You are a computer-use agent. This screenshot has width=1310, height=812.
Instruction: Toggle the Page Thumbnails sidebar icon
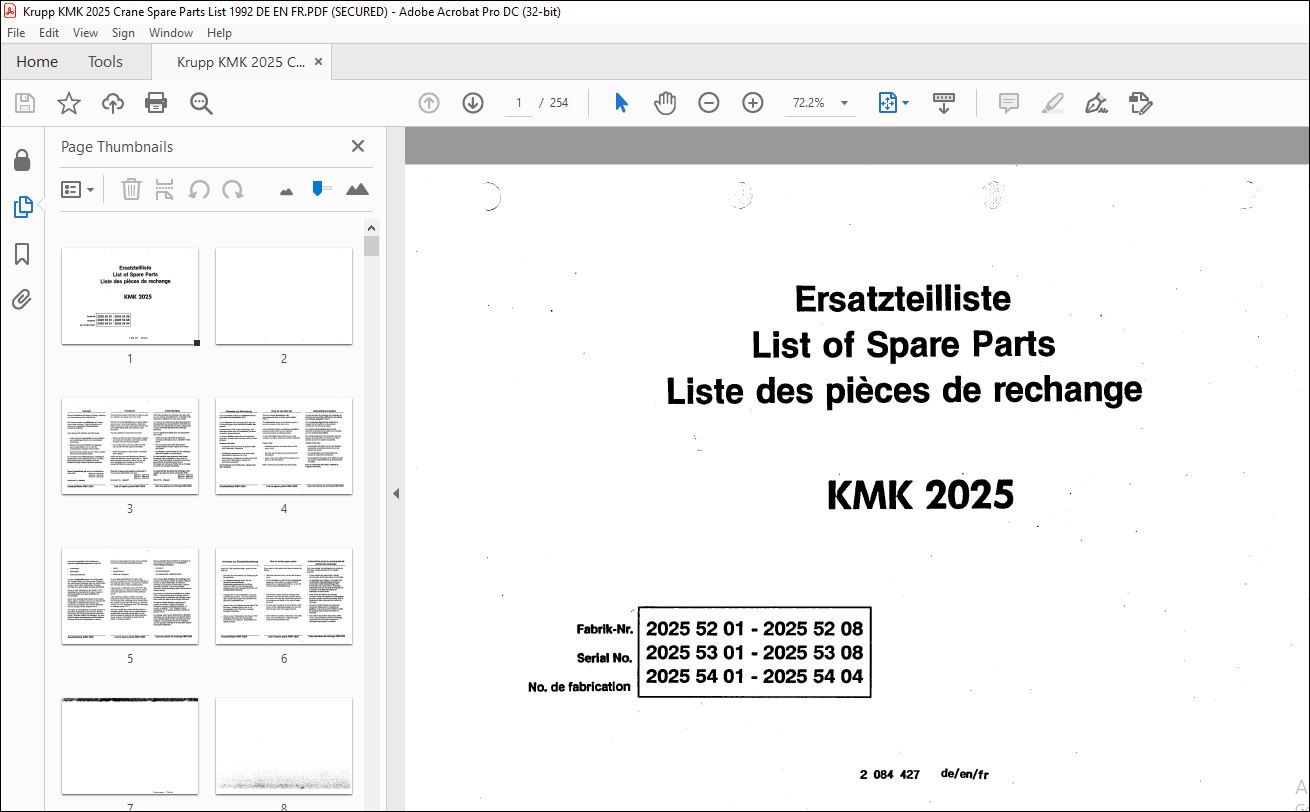pyautogui.click(x=22, y=207)
